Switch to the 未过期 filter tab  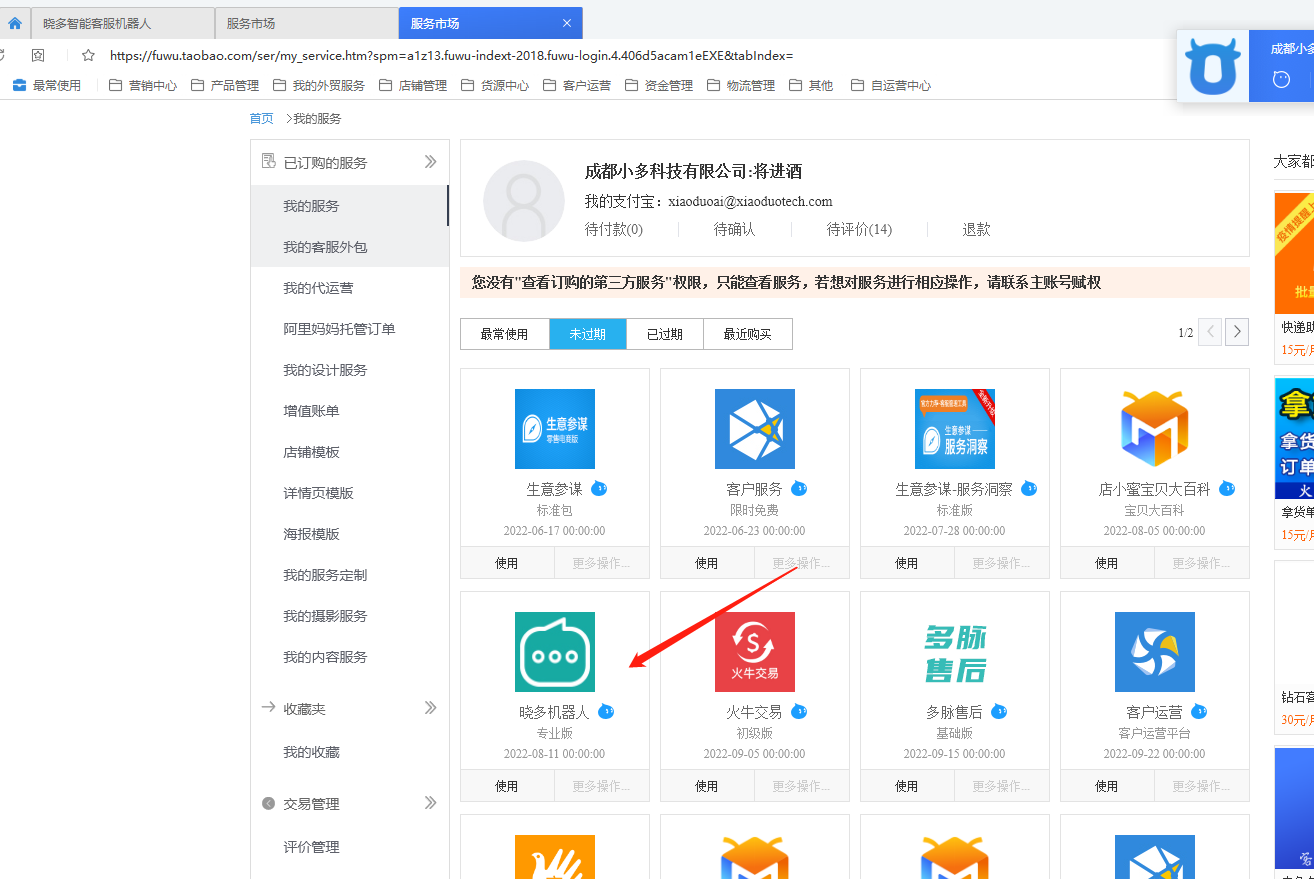pyautogui.click(x=588, y=334)
